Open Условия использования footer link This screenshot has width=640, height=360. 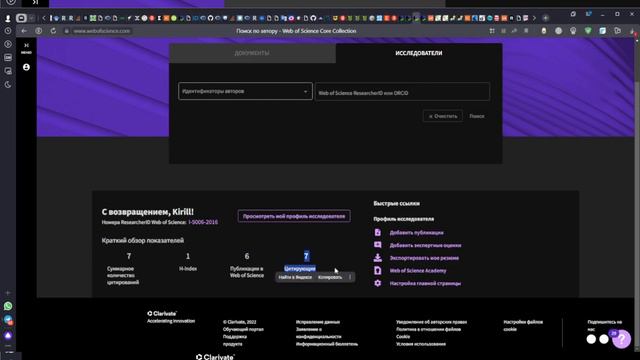(421, 344)
